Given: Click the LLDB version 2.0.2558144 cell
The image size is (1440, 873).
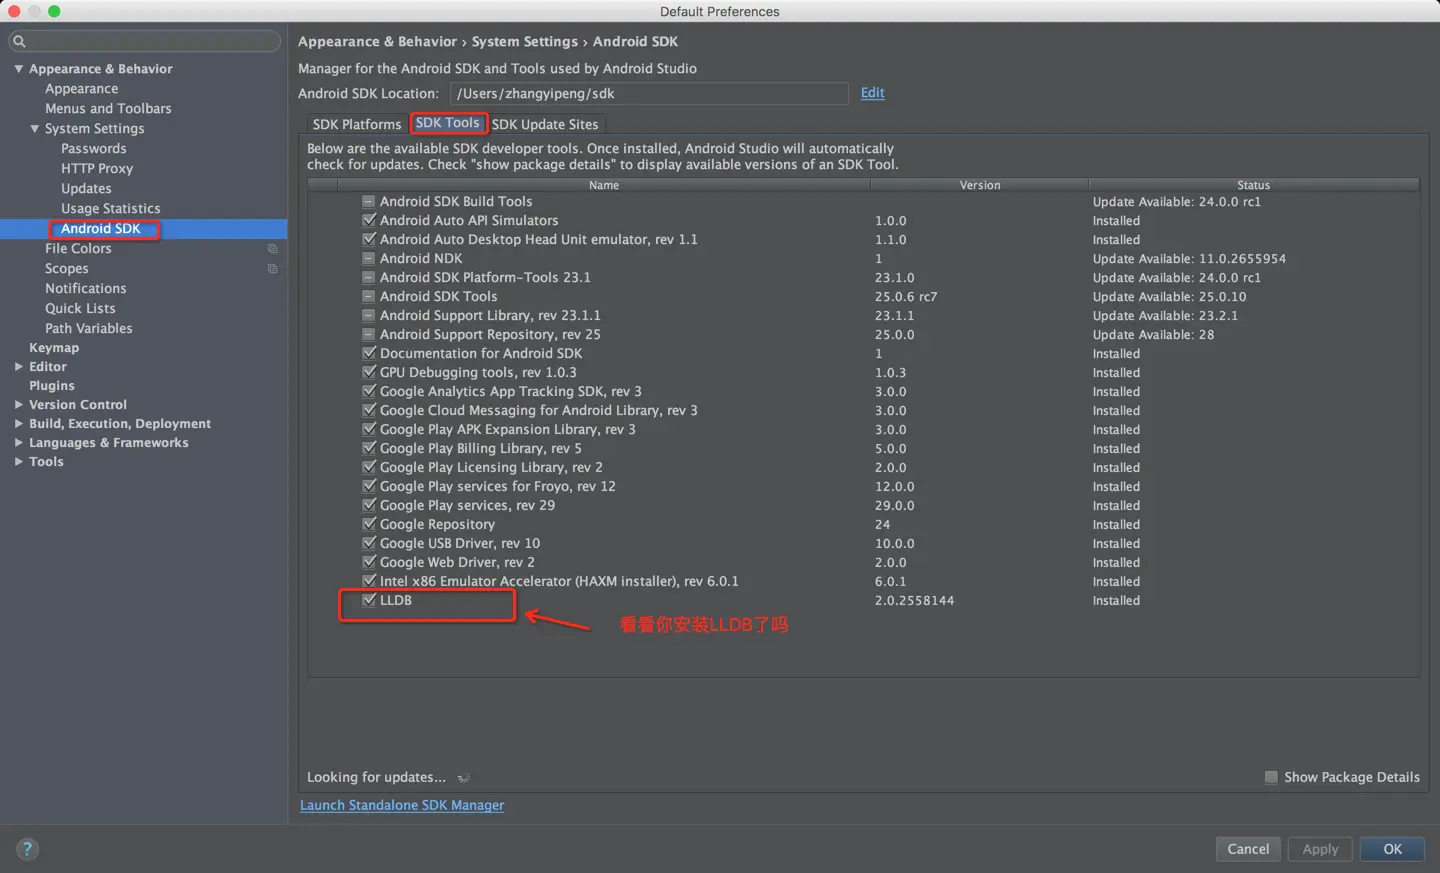Looking at the screenshot, I should pos(914,600).
